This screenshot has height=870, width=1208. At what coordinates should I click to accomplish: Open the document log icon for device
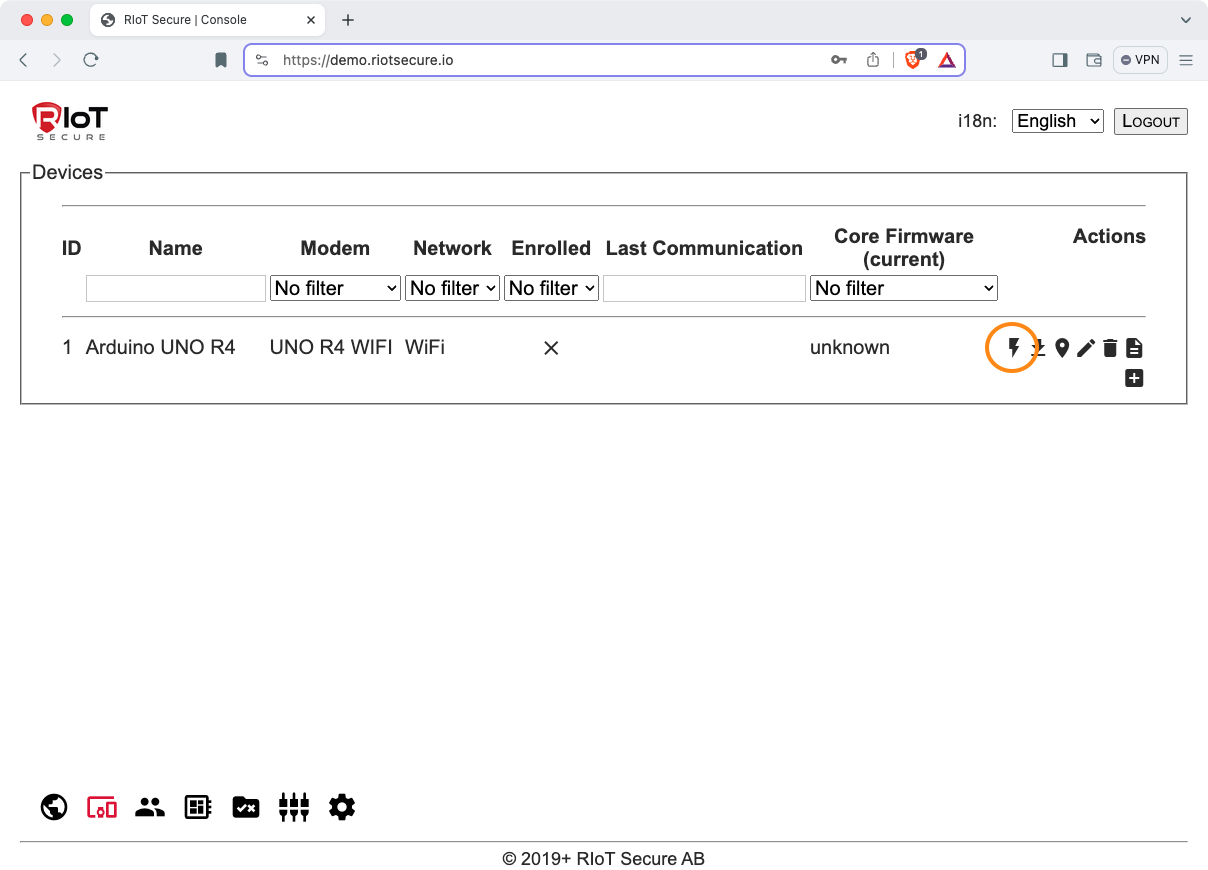click(x=1134, y=348)
